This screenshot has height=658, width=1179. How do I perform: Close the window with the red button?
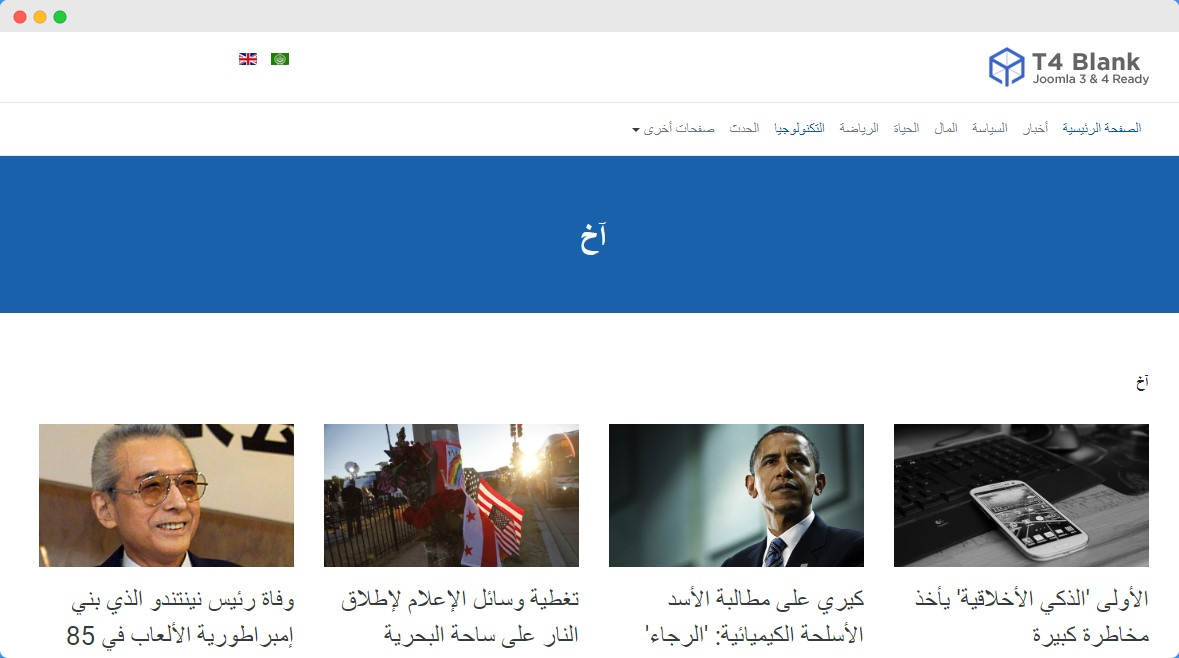point(20,17)
